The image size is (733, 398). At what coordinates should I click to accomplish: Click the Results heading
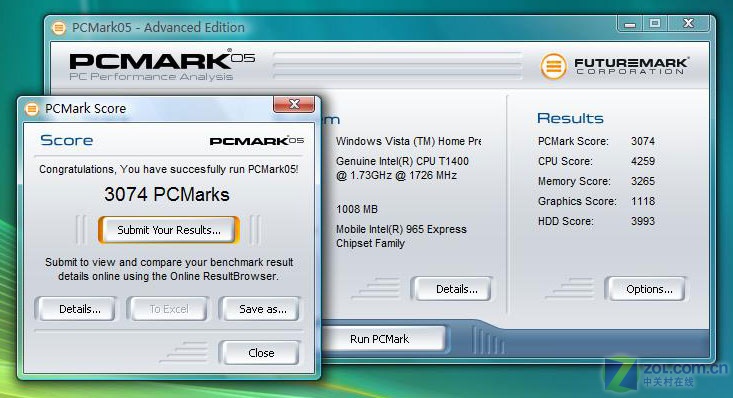pos(570,118)
